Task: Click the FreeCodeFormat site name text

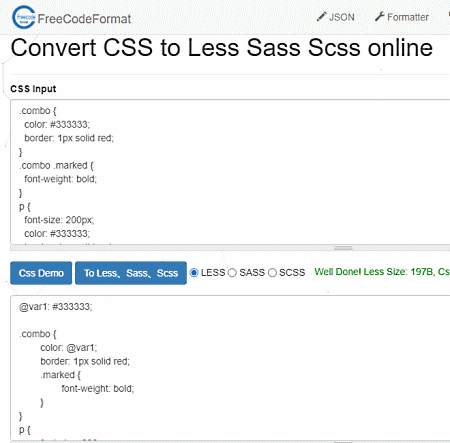Action: click(84, 19)
